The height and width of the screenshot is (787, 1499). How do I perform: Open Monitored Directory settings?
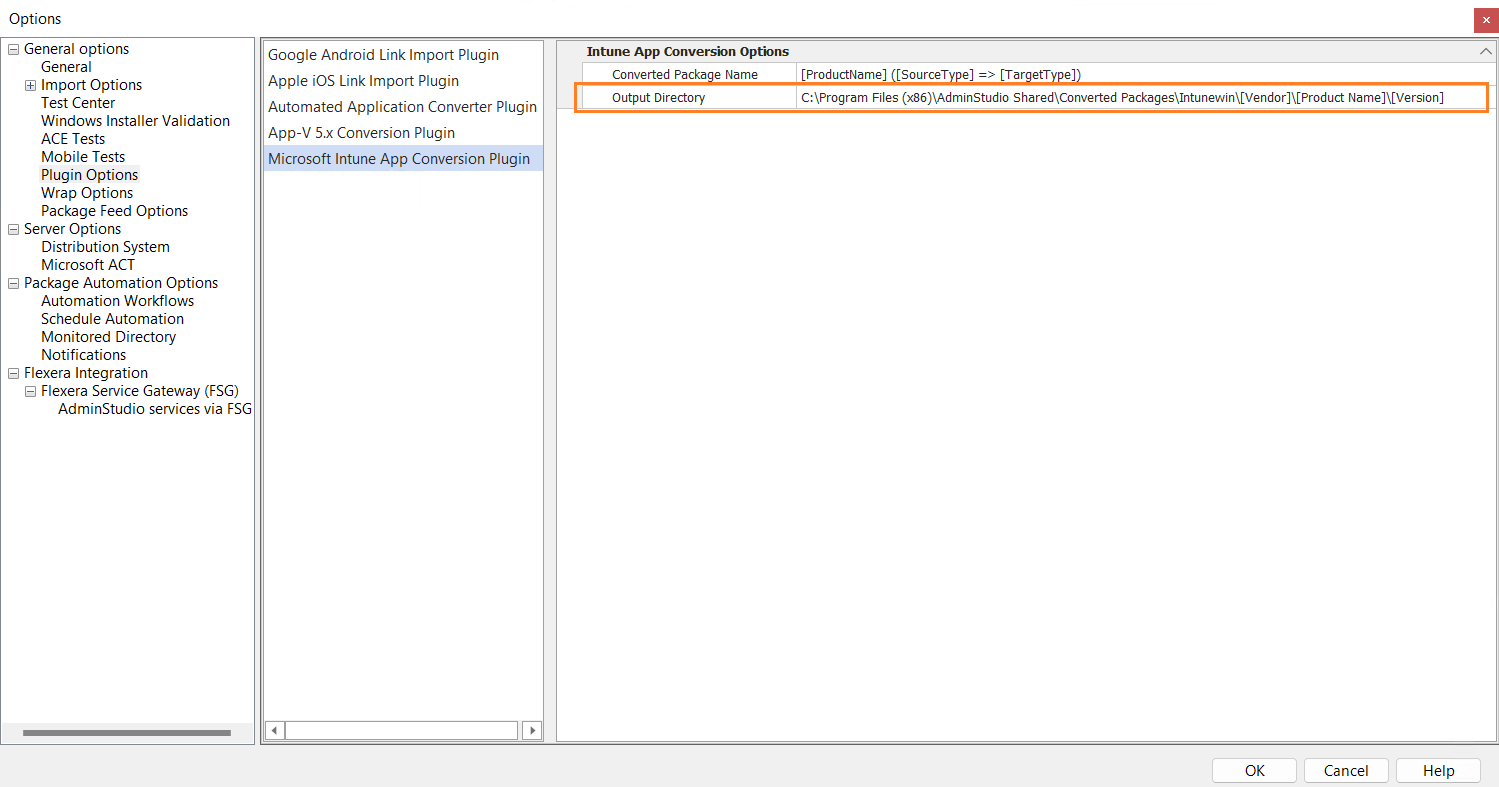click(x=108, y=337)
